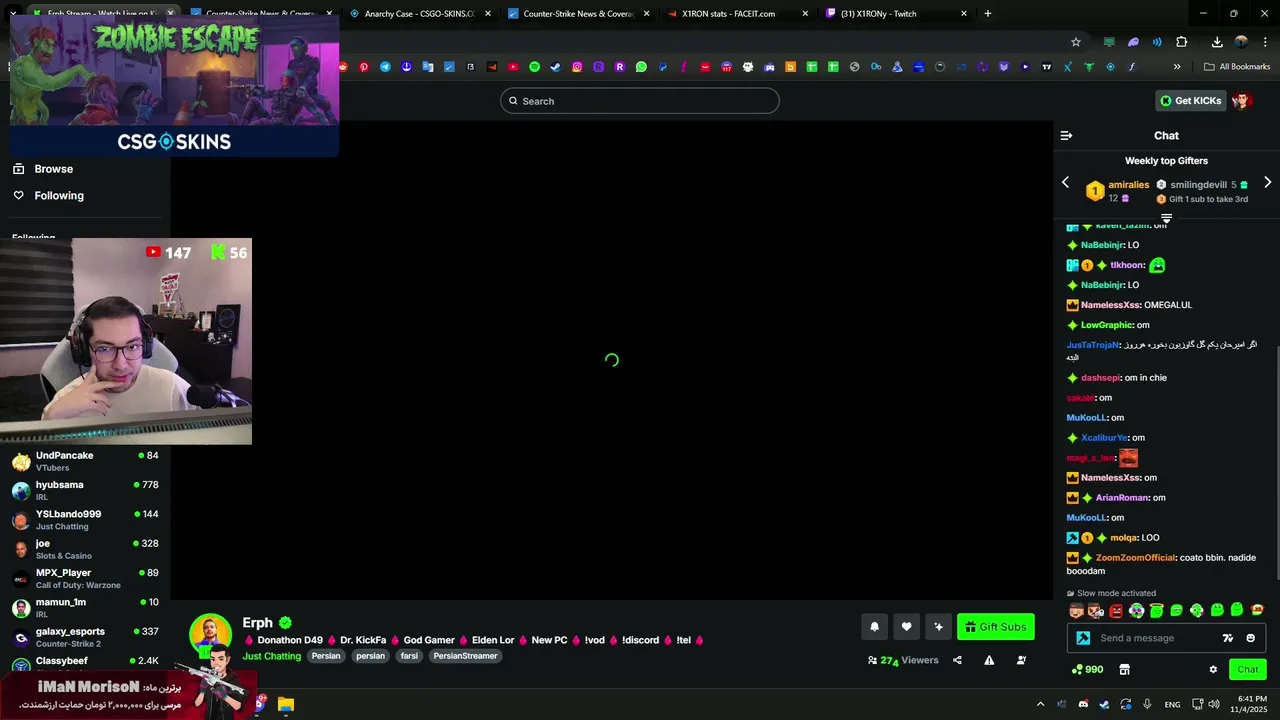Open the channel shop icon next to 990
This screenshot has width=1280, height=720.
(x=1124, y=670)
